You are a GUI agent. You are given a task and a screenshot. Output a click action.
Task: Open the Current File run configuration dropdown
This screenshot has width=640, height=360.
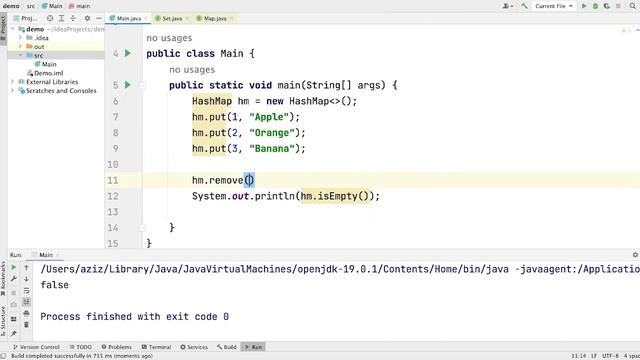click(x=553, y=6)
